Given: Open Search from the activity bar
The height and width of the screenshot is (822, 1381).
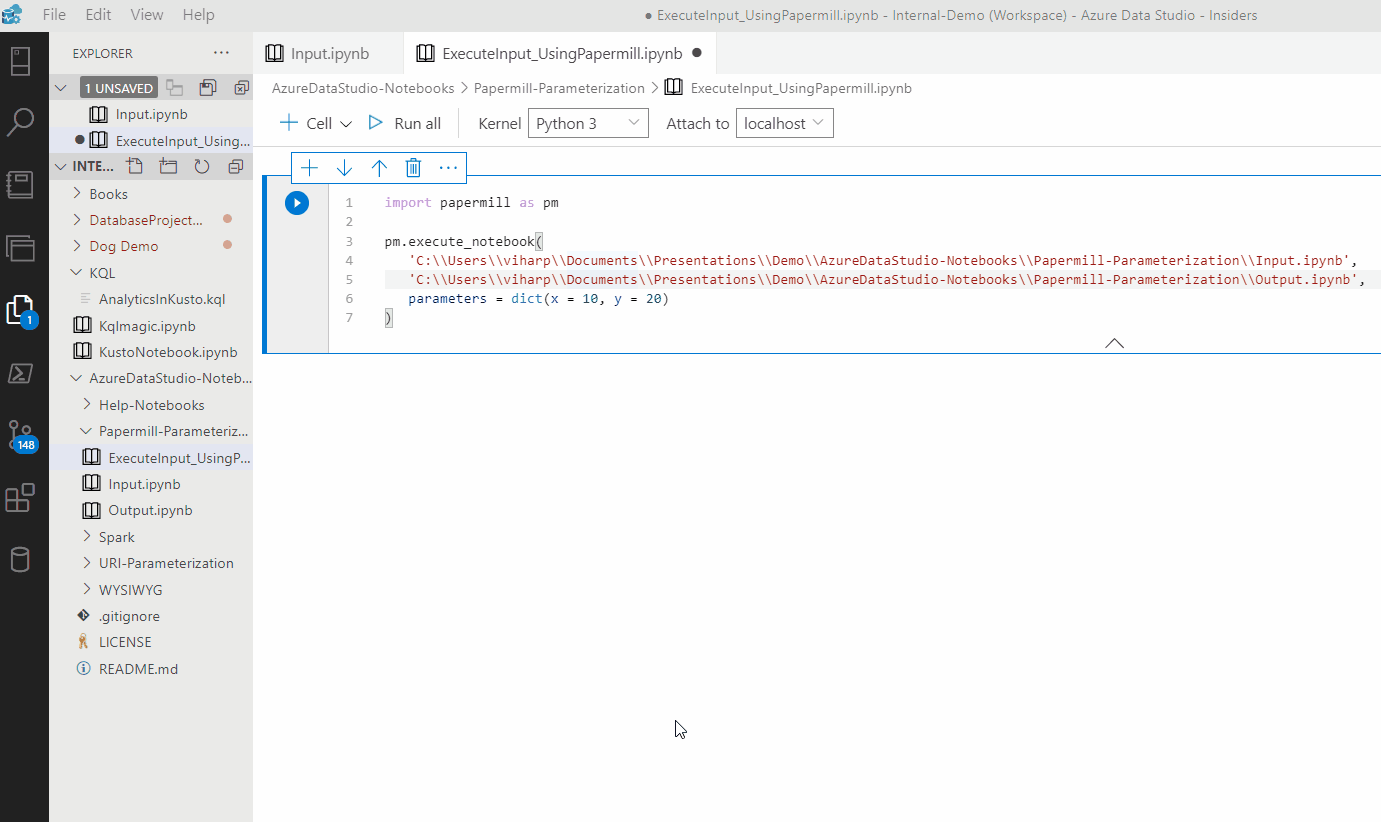Looking at the screenshot, I should tap(22, 122).
